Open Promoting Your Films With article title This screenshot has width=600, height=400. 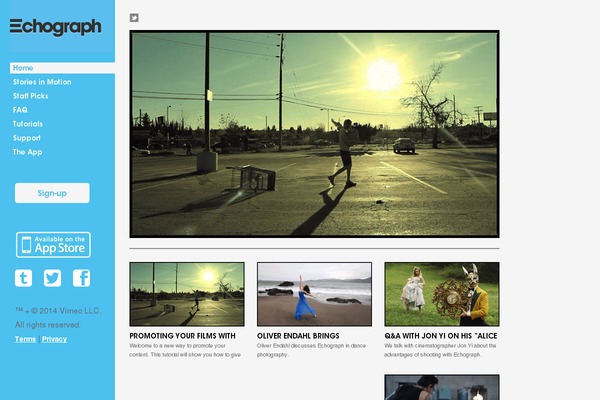click(x=183, y=336)
